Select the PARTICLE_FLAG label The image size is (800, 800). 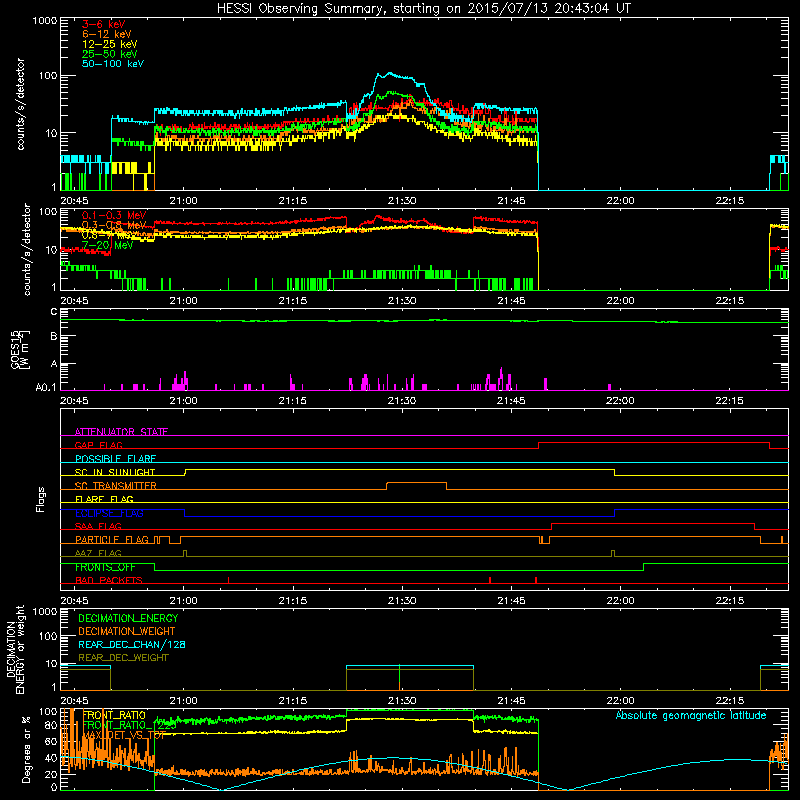112,540
